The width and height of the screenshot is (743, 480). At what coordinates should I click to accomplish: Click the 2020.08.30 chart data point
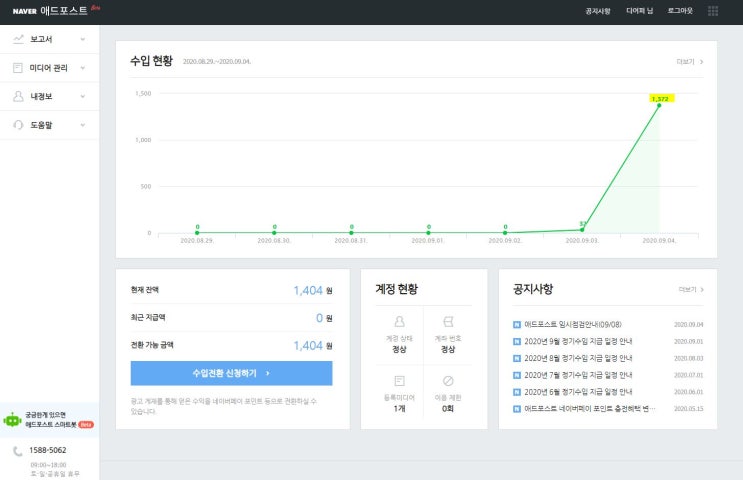(x=274, y=233)
